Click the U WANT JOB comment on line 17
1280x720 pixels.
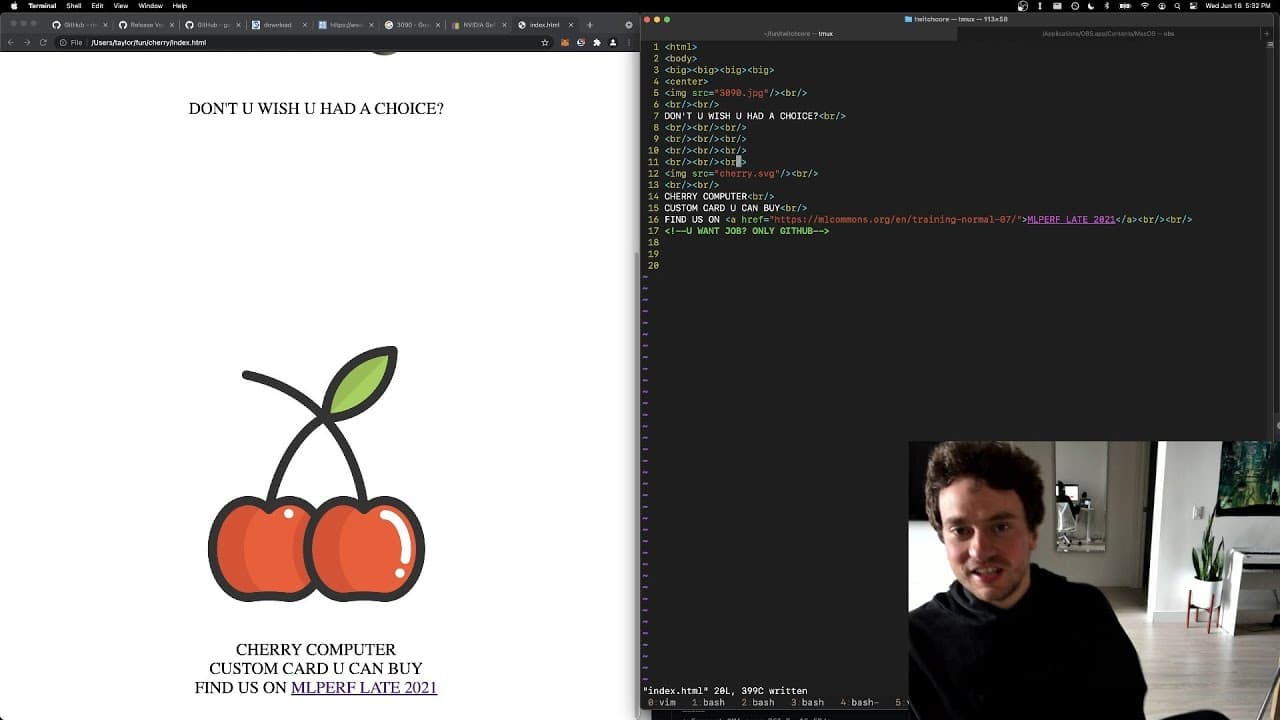point(747,232)
